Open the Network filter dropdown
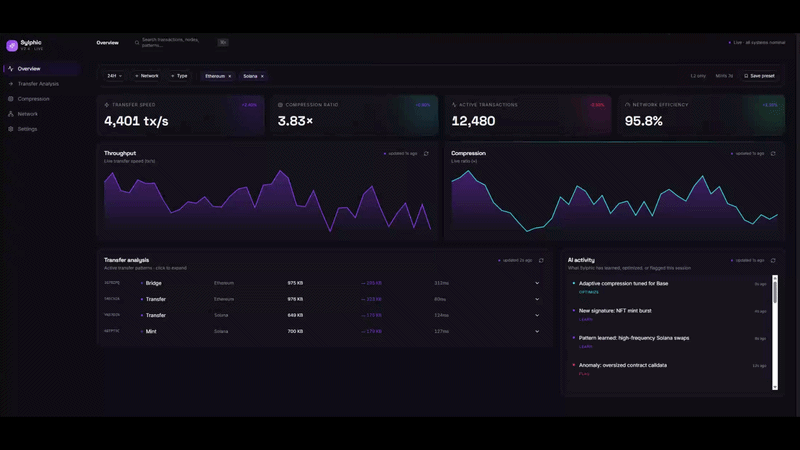The width and height of the screenshot is (800, 450). pos(147,76)
